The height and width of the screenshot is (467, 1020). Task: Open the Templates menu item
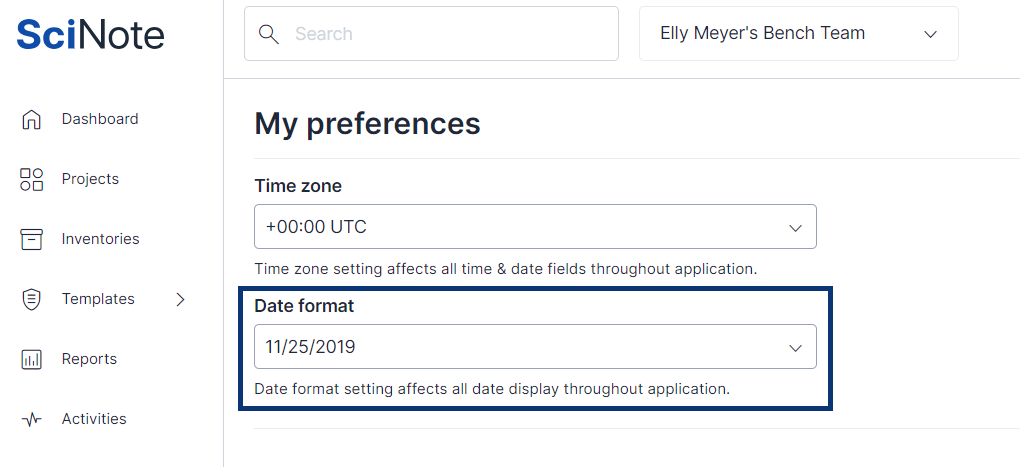98,299
